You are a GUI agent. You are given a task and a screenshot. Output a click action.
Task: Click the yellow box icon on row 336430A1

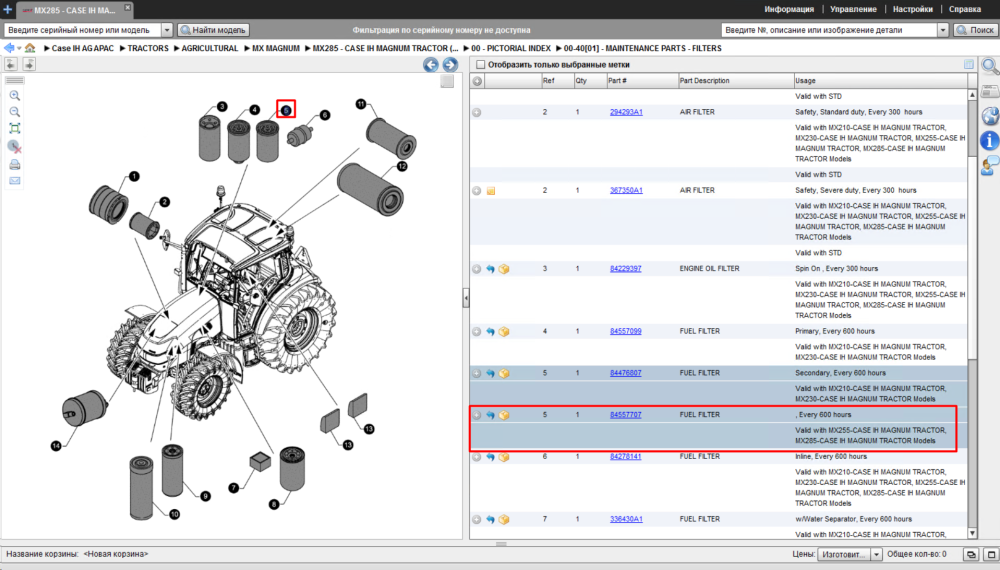click(x=504, y=520)
